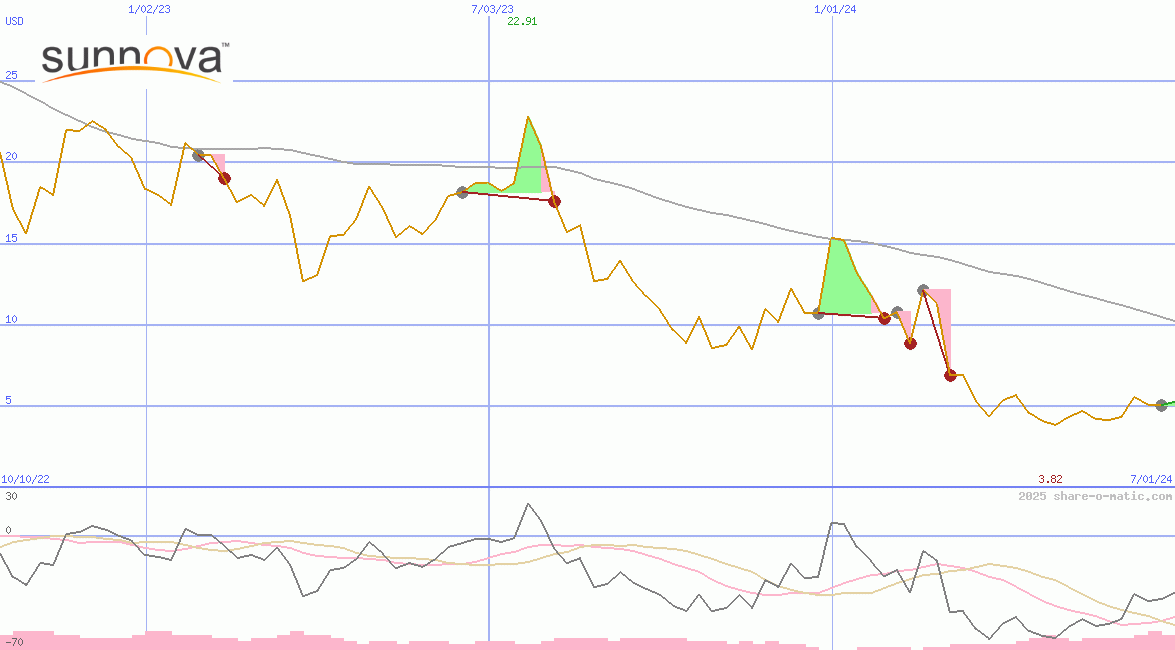Click the lowest red marker near price 7
Image resolution: width=1175 pixels, height=650 pixels.
click(x=950, y=375)
